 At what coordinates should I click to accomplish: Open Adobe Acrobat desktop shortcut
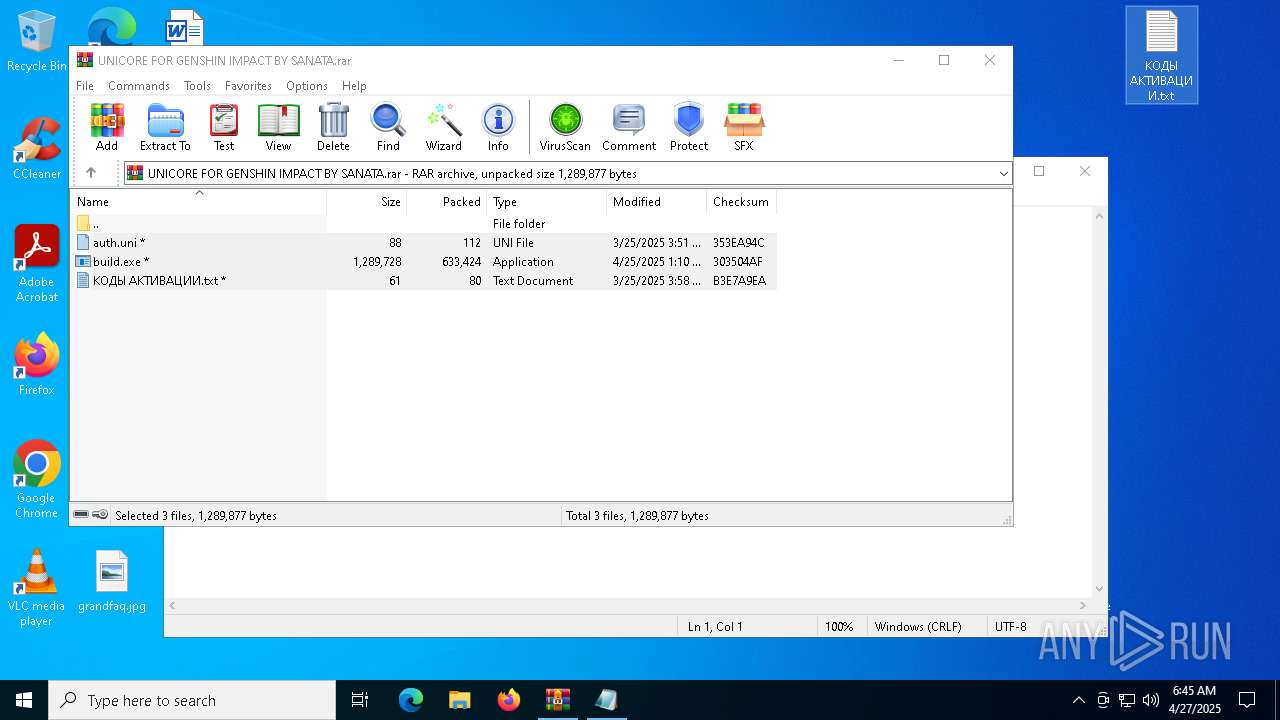tap(37, 263)
